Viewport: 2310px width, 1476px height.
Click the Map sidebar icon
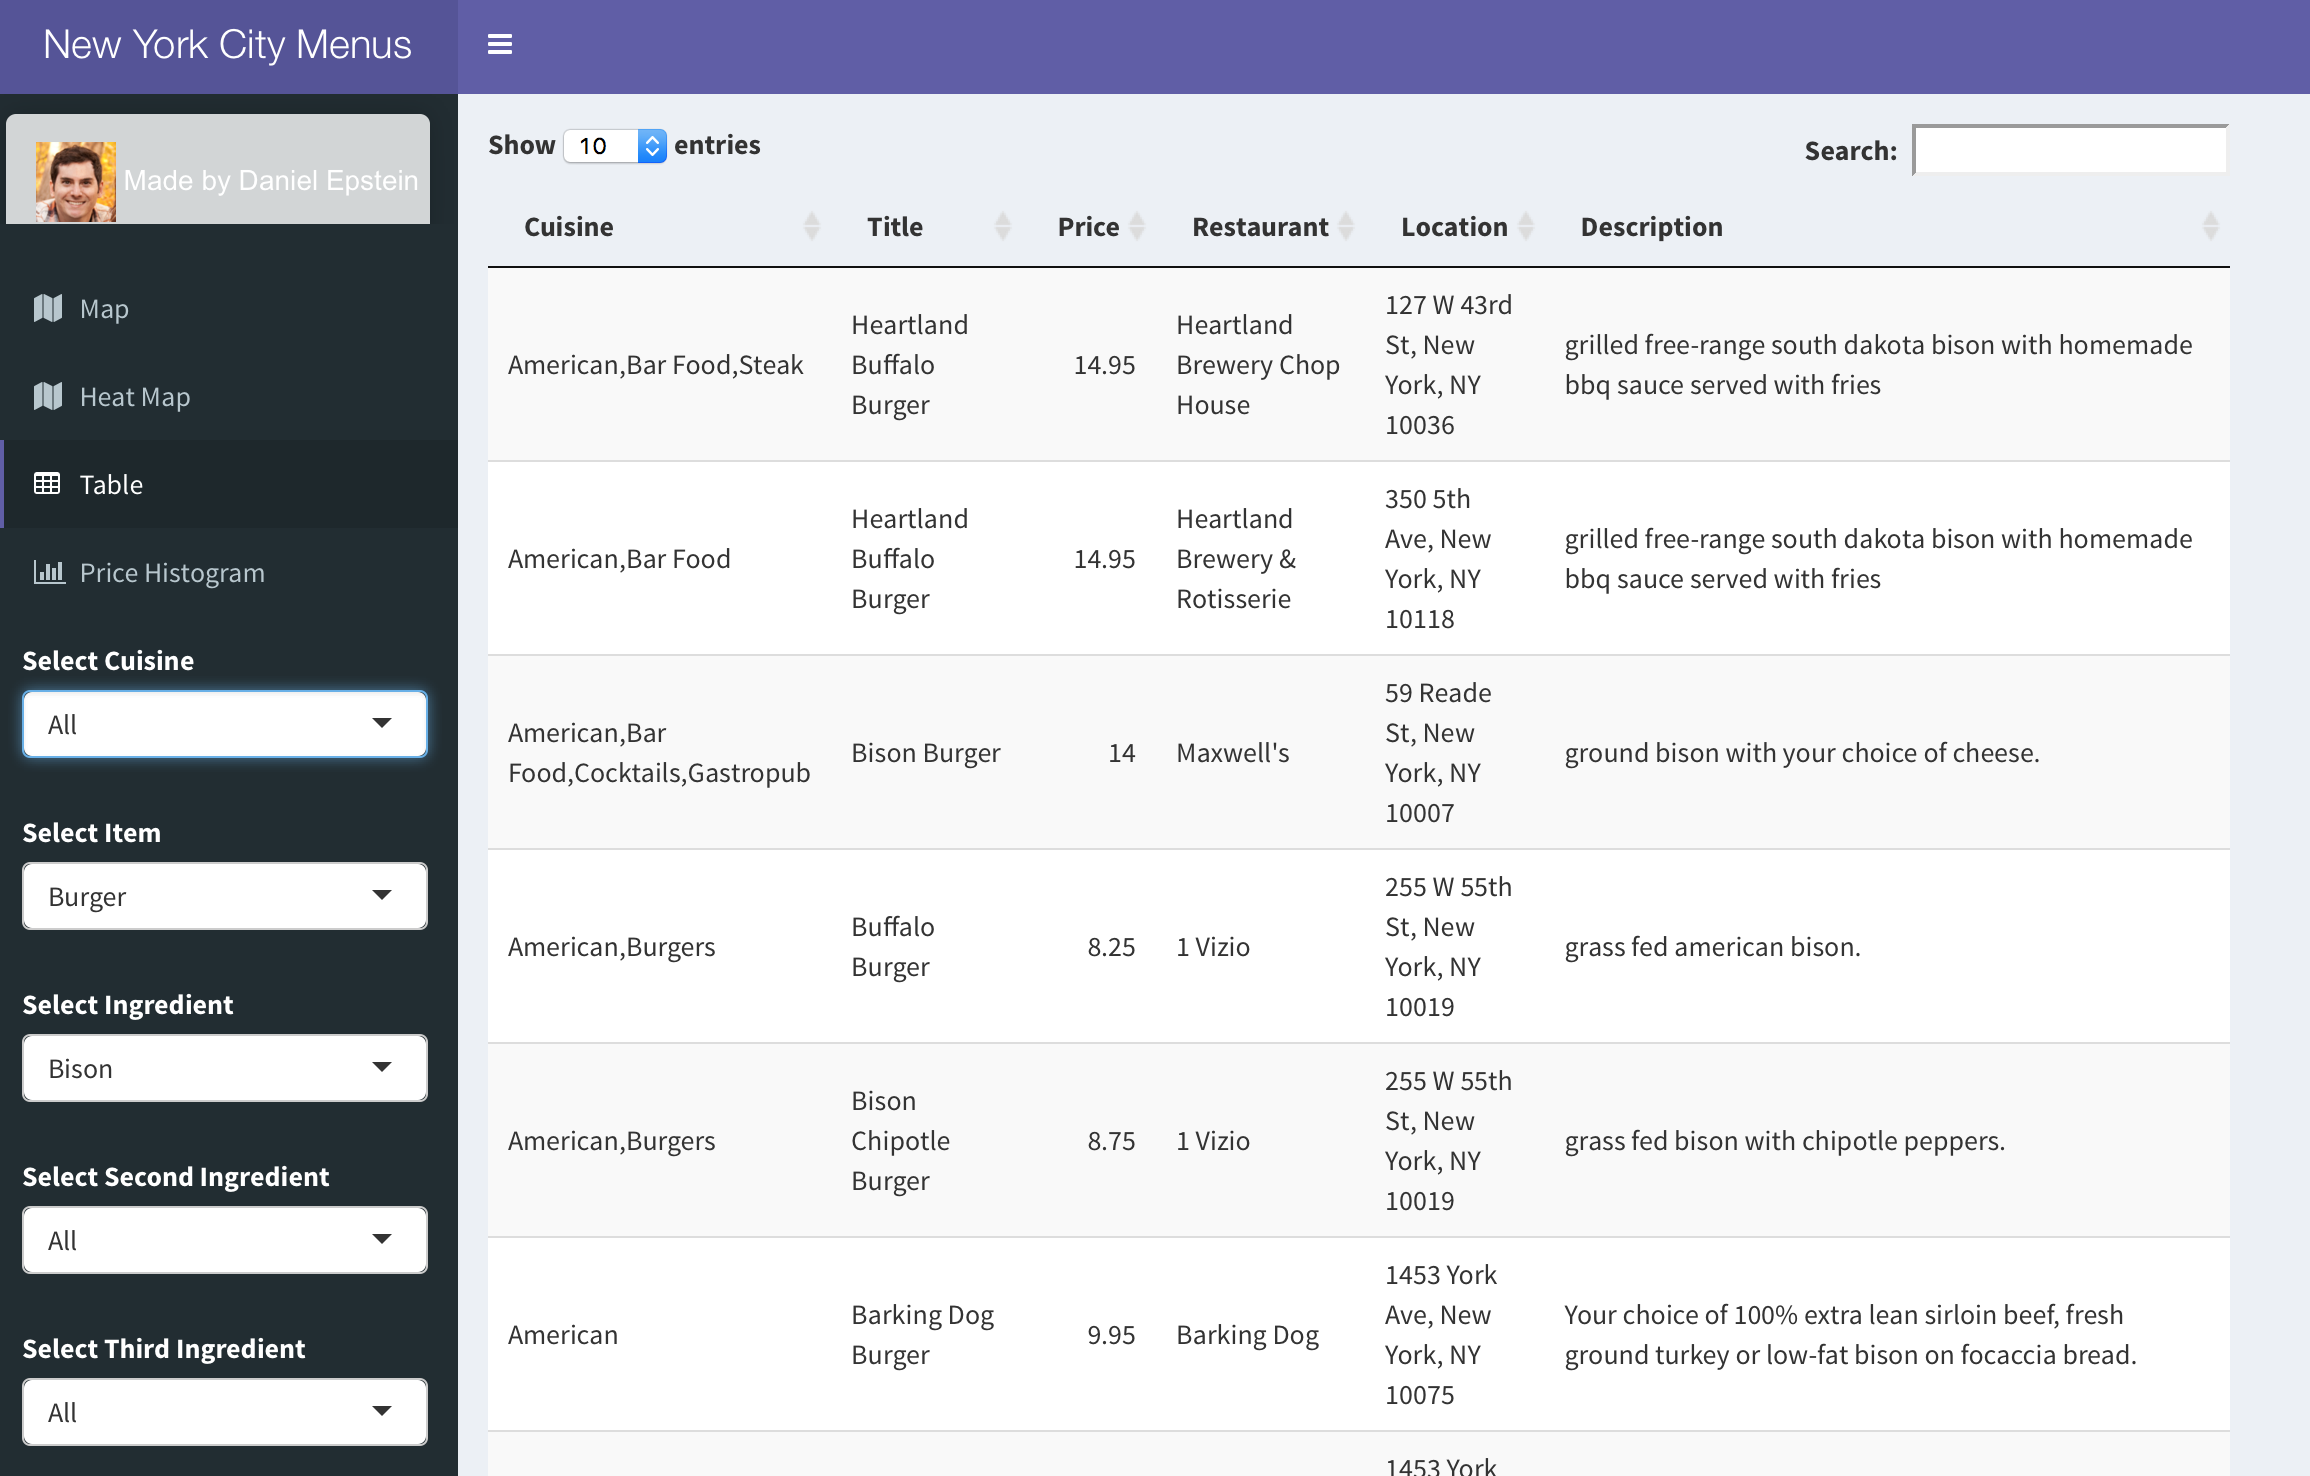pyautogui.click(x=48, y=309)
